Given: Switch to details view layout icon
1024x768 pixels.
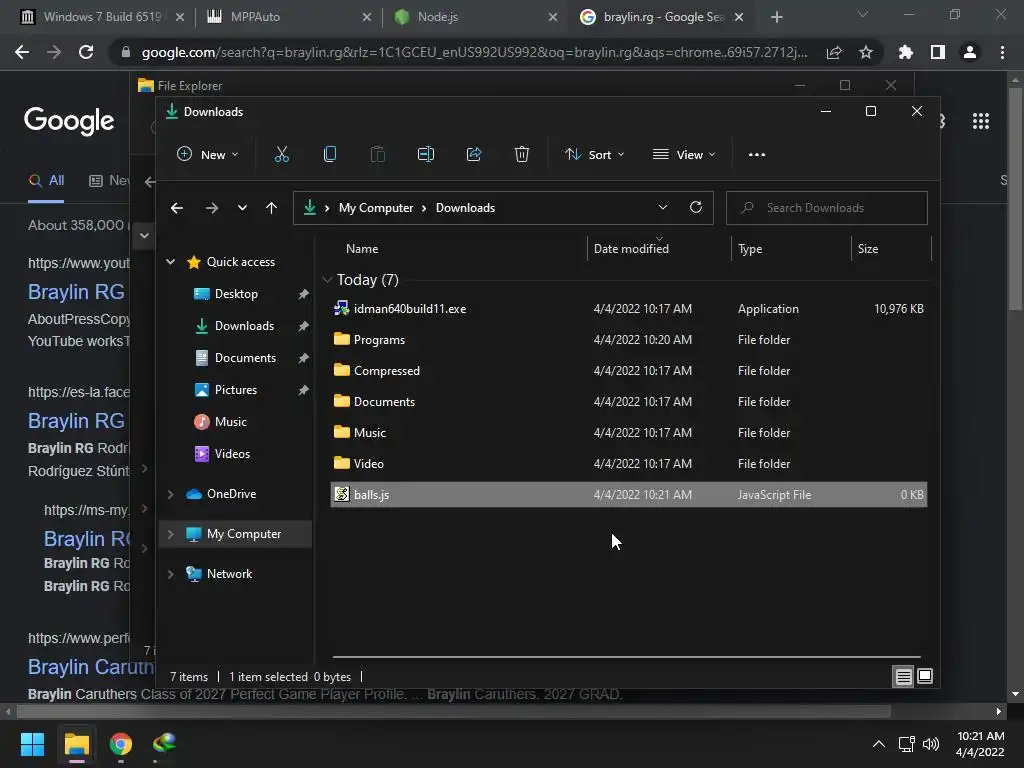Looking at the screenshot, I should [903, 677].
